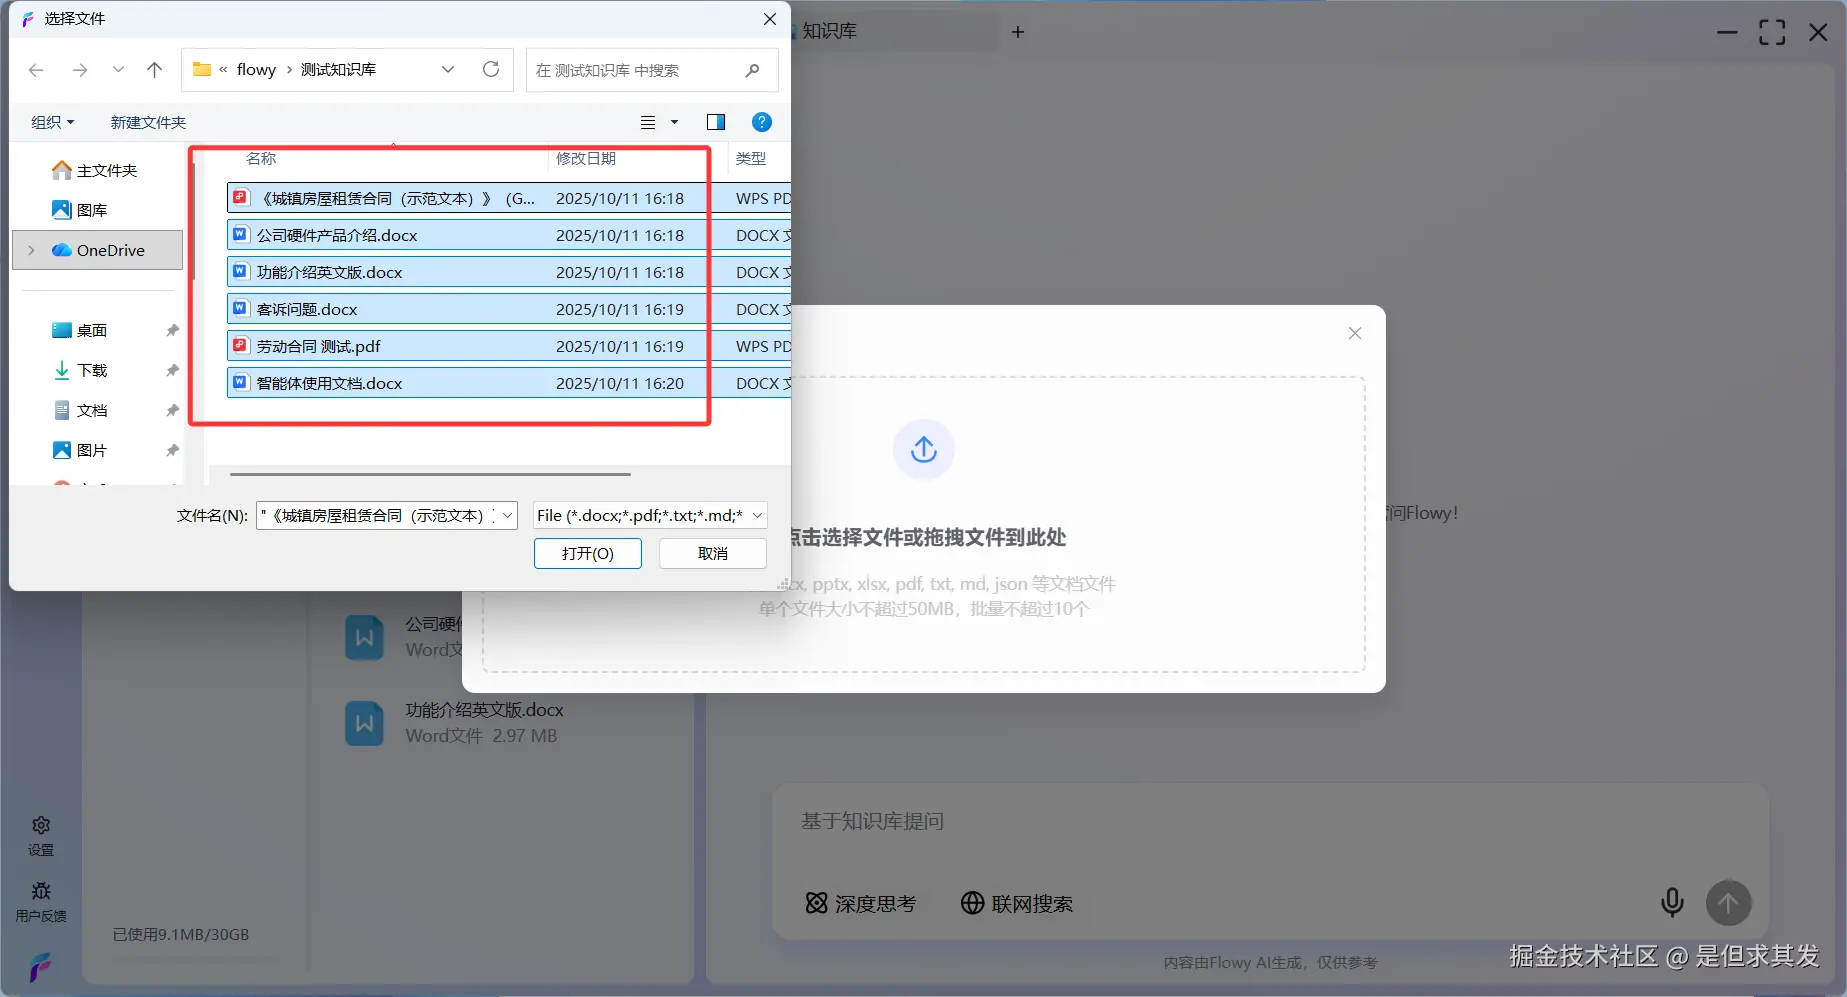The image size is (1847, 997).
Task: Expand OneDrive in the sidebar
Action: 31,250
